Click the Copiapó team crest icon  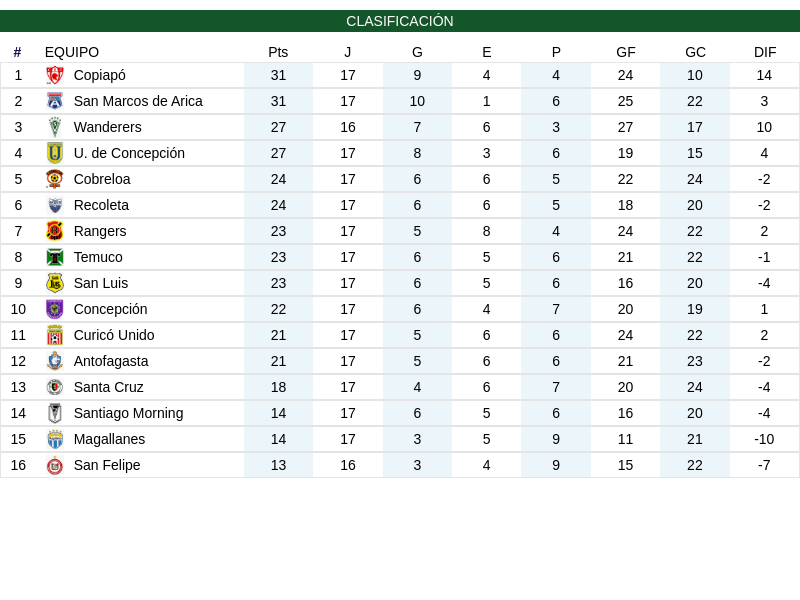[55, 76]
